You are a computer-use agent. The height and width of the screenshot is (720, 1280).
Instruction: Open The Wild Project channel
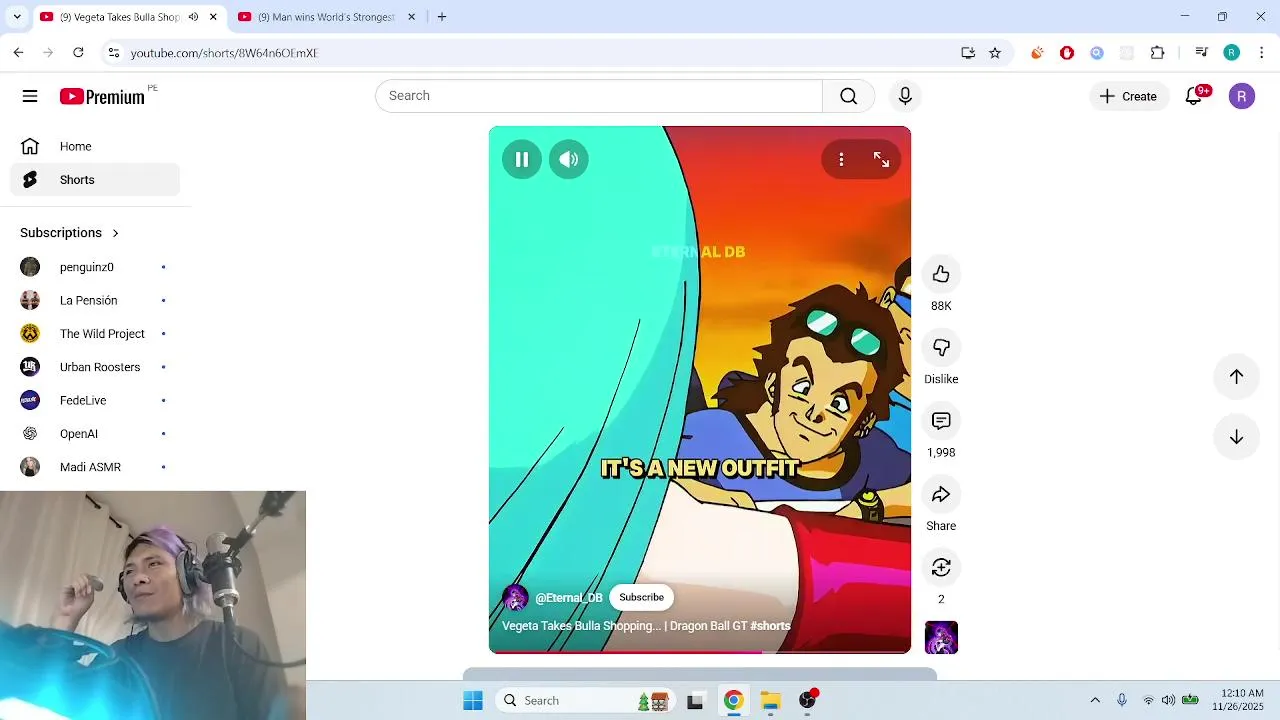[x=95, y=334]
